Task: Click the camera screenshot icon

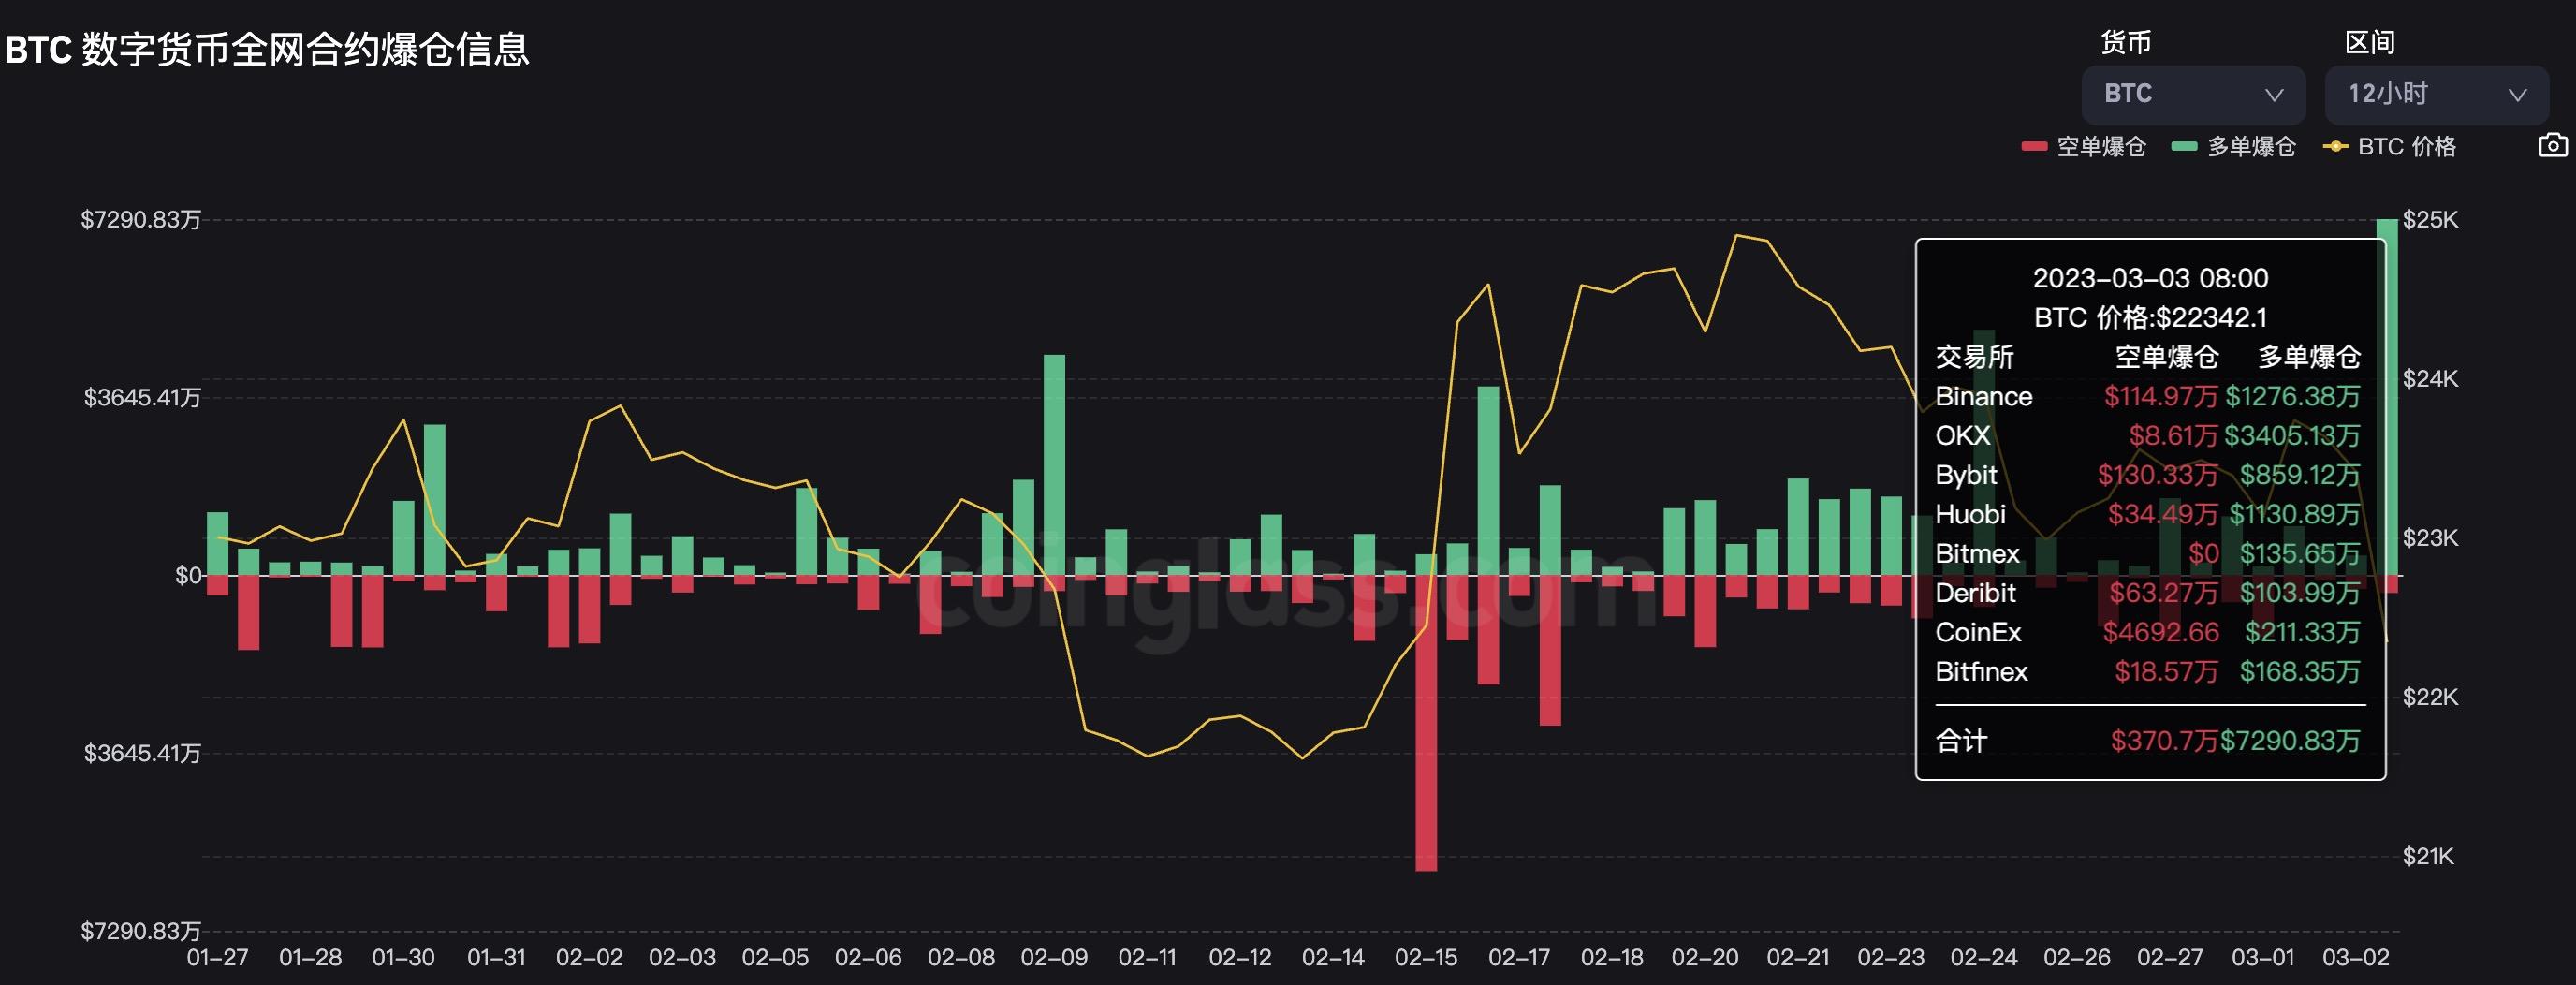Action: point(2552,146)
